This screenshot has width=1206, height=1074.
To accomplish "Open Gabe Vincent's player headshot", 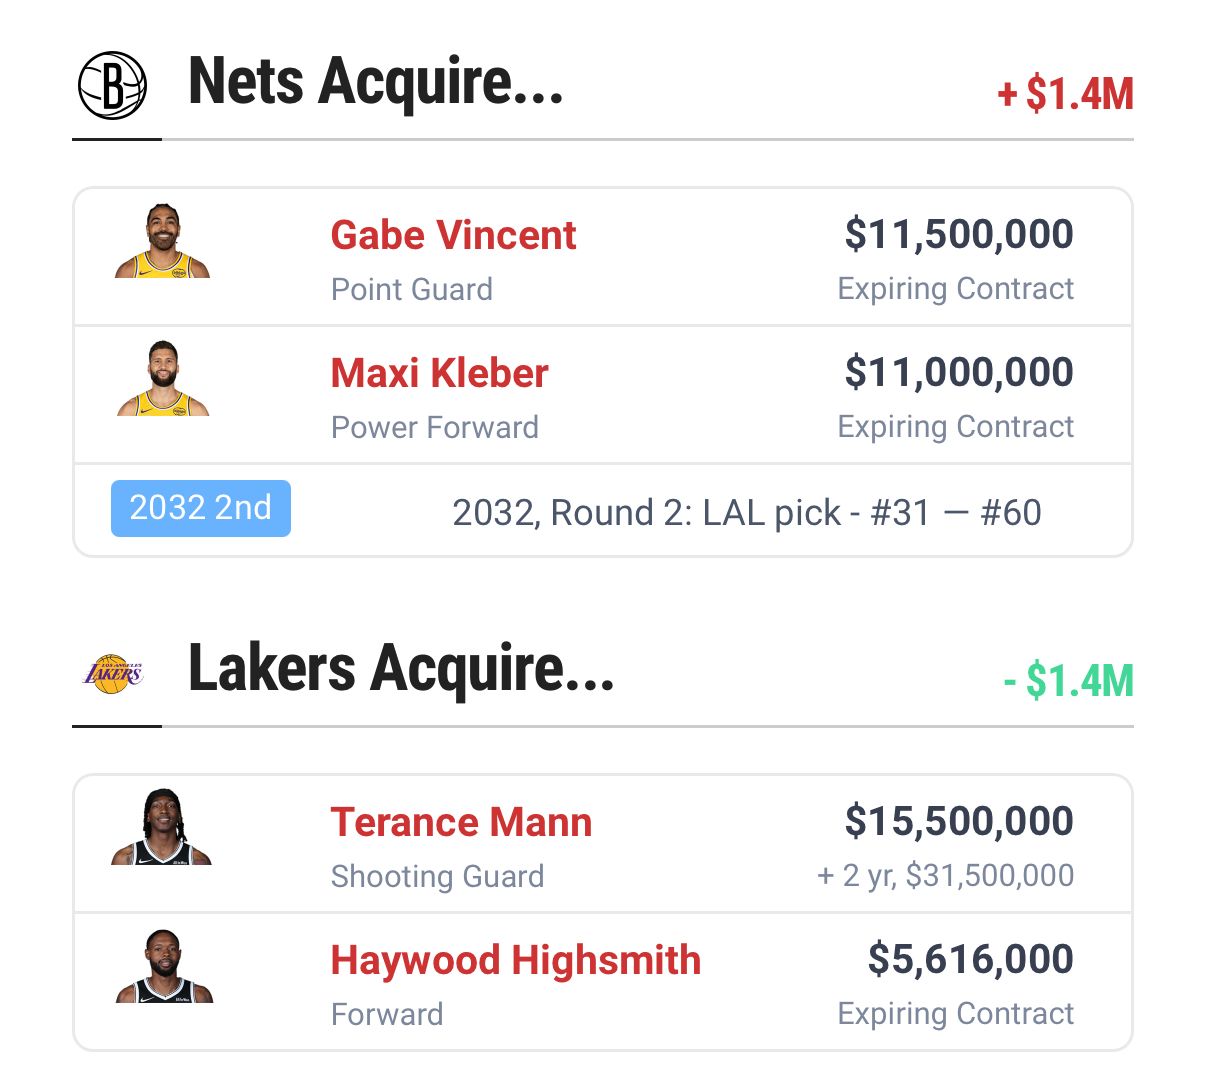I will pyautogui.click(x=162, y=242).
